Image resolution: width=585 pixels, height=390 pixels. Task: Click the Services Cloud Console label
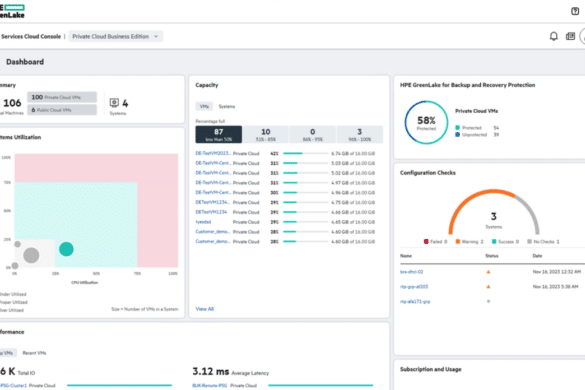31,36
